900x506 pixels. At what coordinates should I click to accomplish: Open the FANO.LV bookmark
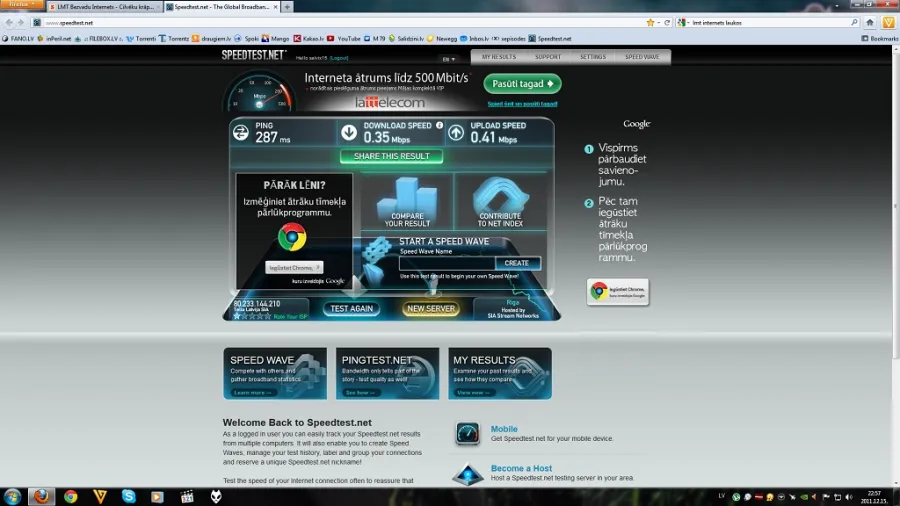(18, 38)
